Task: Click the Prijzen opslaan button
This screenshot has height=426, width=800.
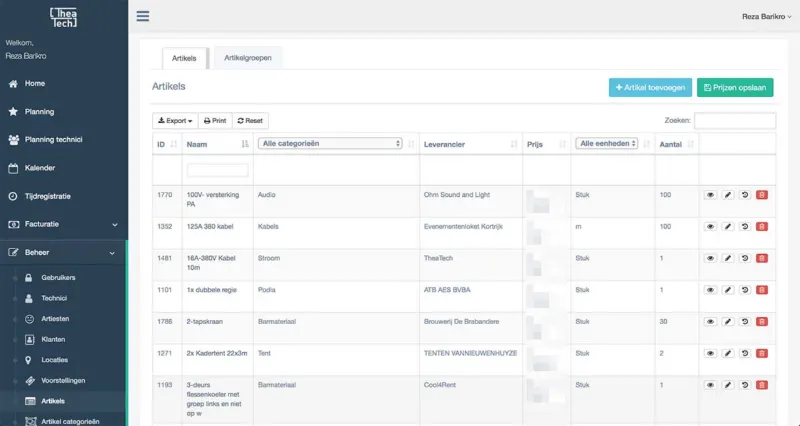Action: coord(735,87)
